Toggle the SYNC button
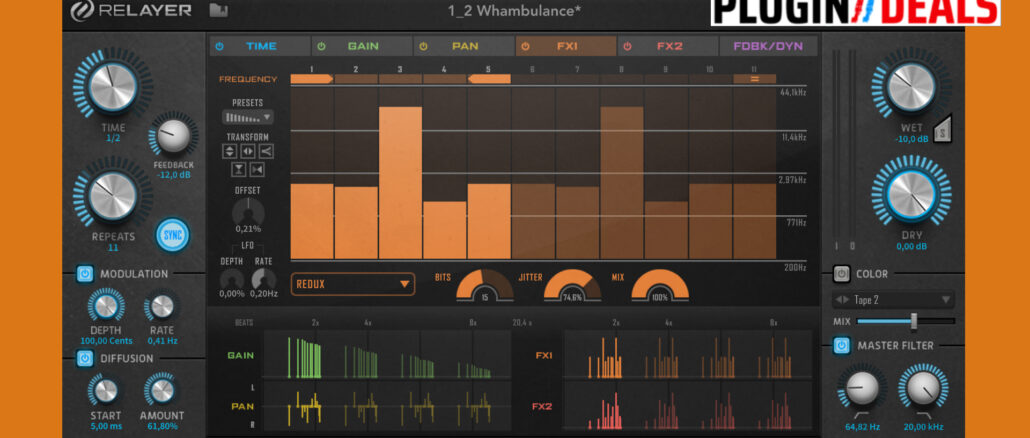This screenshot has width=1030, height=438. point(173,235)
